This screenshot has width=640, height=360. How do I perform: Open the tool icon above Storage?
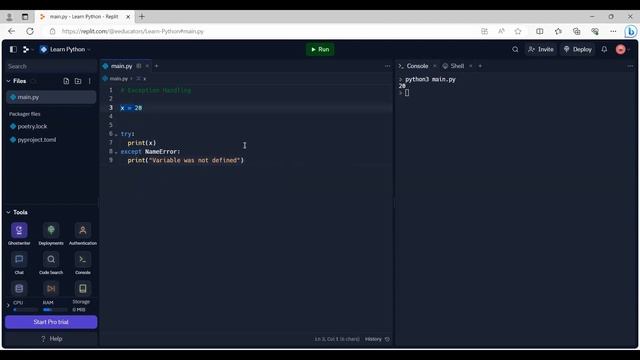pyautogui.click(x=83, y=289)
